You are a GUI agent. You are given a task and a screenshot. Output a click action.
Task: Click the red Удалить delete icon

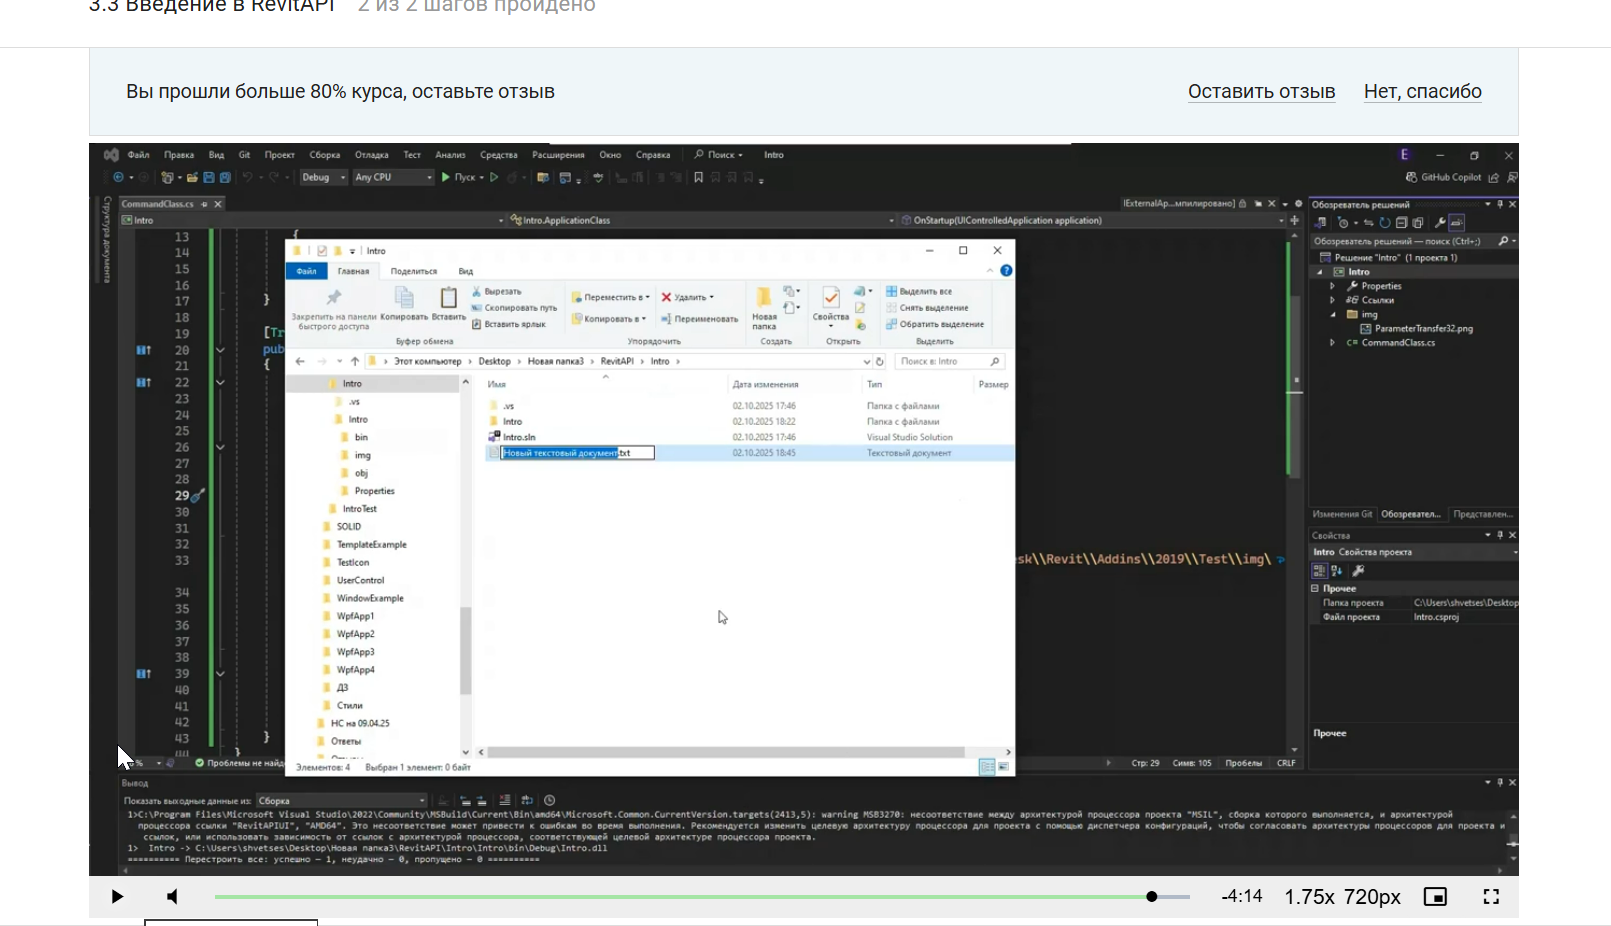666,297
